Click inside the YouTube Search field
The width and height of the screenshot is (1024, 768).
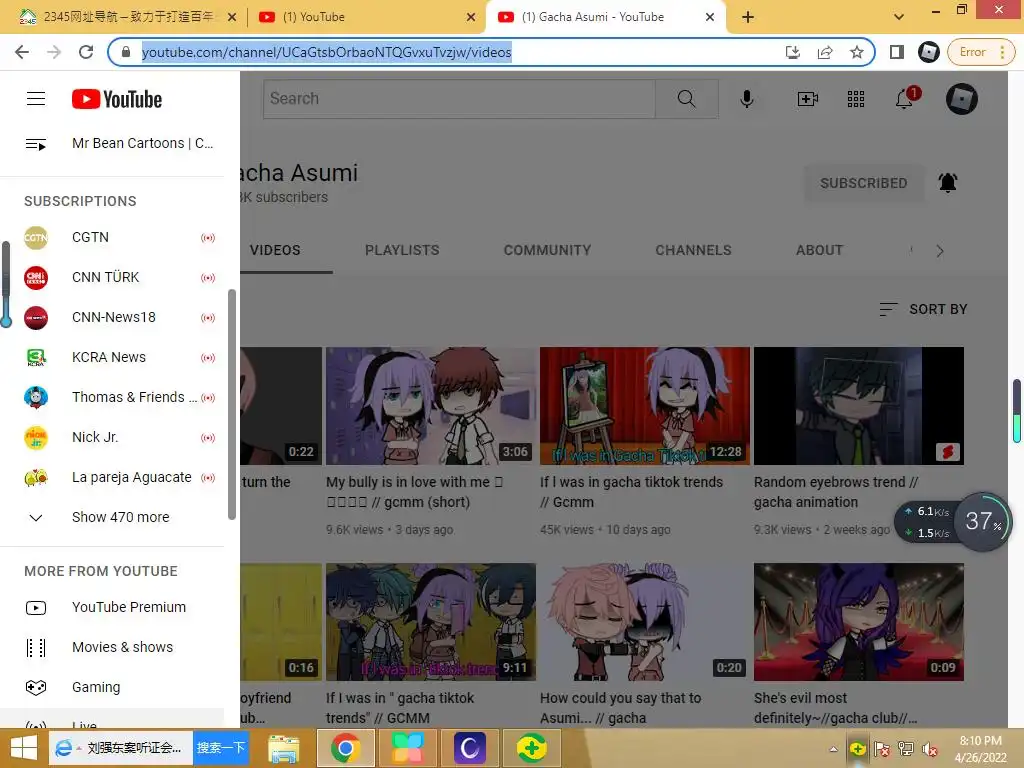coord(459,99)
